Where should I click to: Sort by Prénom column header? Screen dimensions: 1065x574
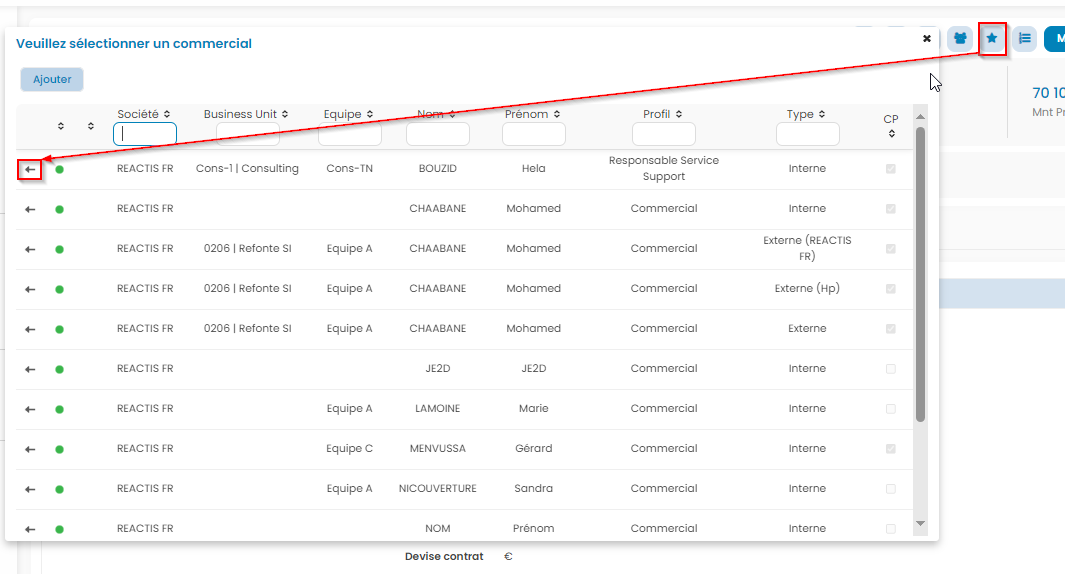[534, 114]
